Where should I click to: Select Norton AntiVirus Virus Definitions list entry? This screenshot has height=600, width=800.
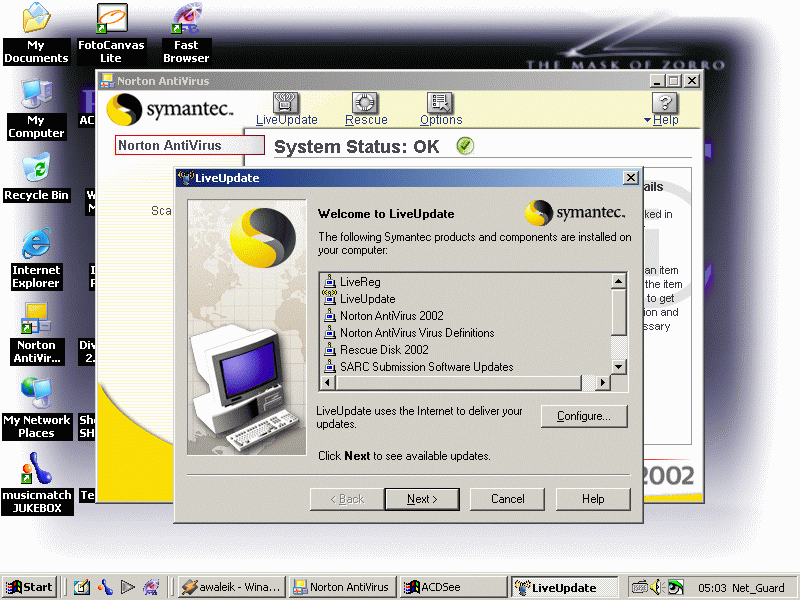(x=409, y=333)
